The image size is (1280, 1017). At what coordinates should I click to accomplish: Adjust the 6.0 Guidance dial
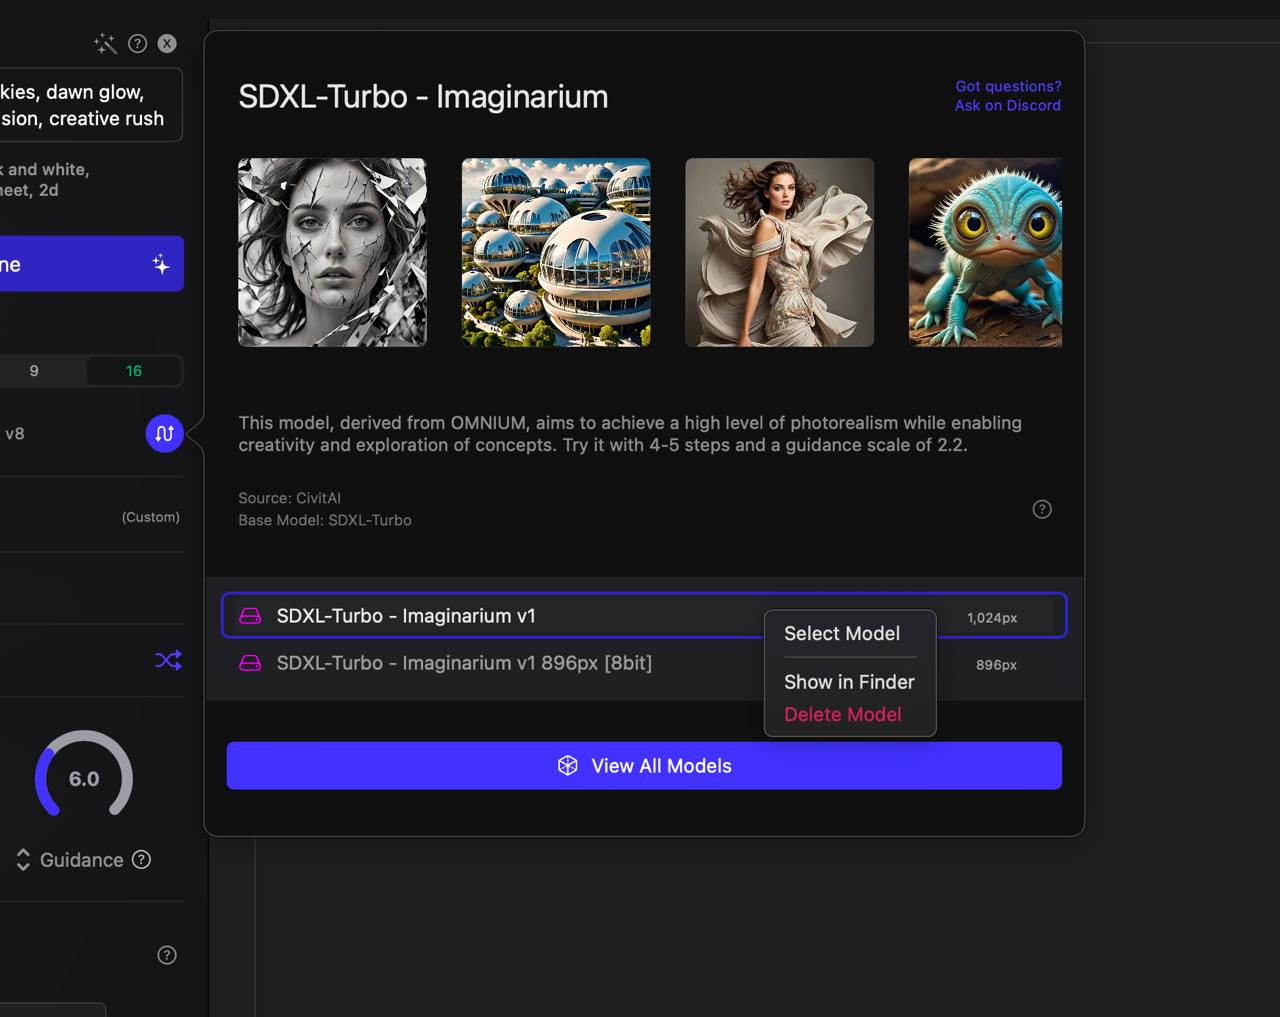[x=84, y=778]
